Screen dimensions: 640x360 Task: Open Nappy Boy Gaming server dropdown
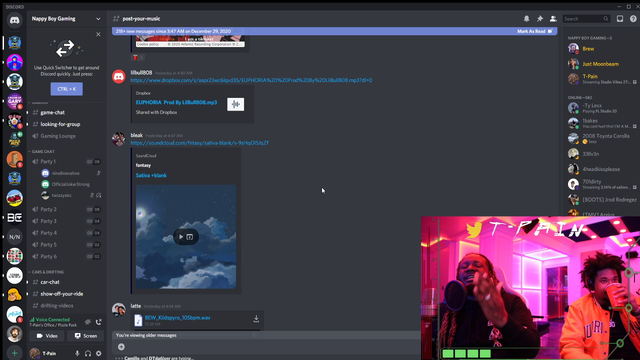coord(98,19)
